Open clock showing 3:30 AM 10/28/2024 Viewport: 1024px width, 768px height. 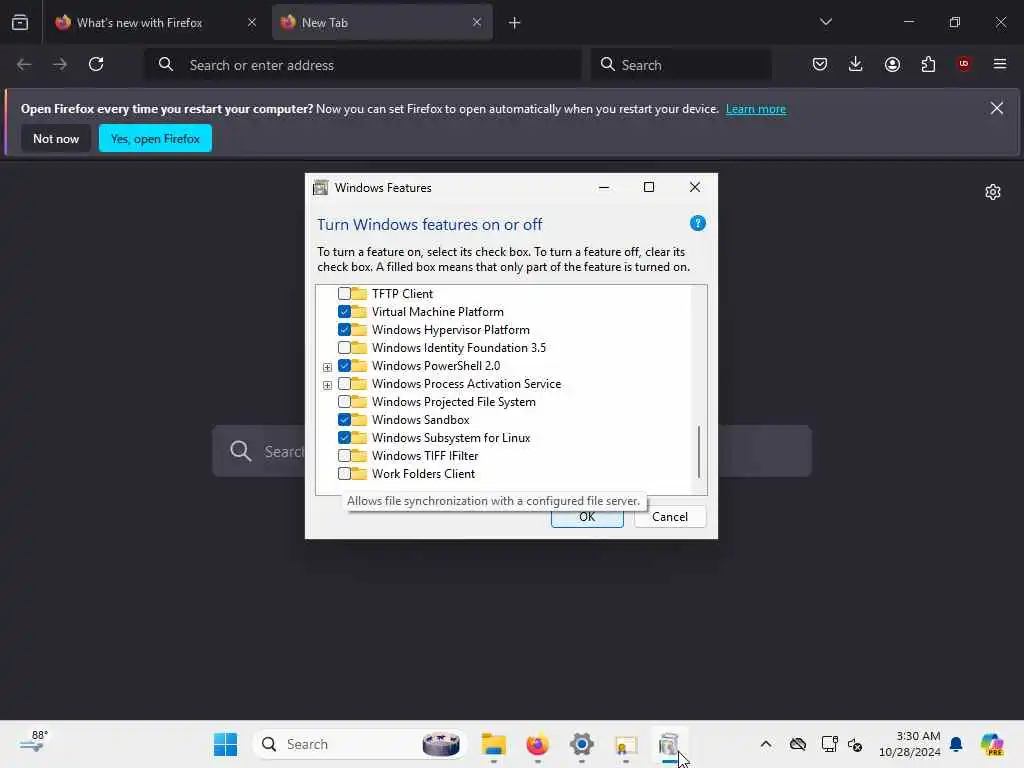pyautogui.click(x=909, y=744)
